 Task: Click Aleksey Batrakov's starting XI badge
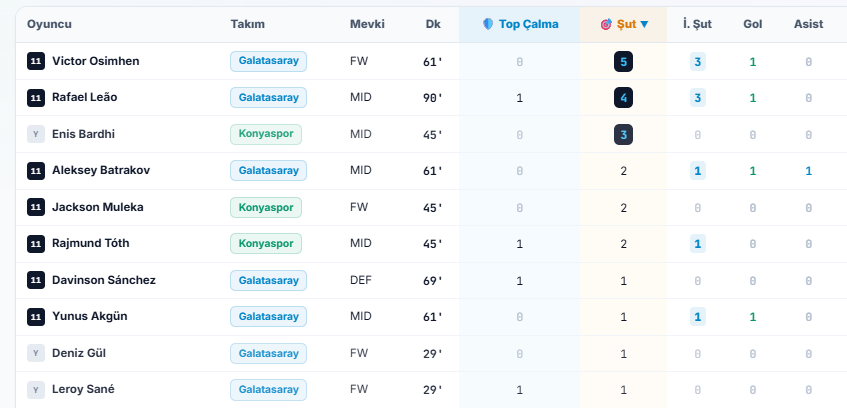(36, 171)
